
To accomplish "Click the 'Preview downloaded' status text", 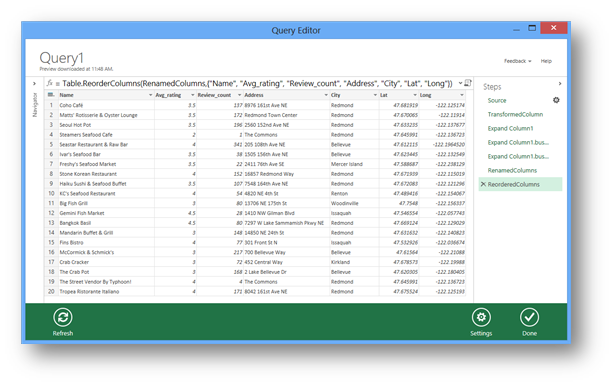I will click(x=76, y=69).
